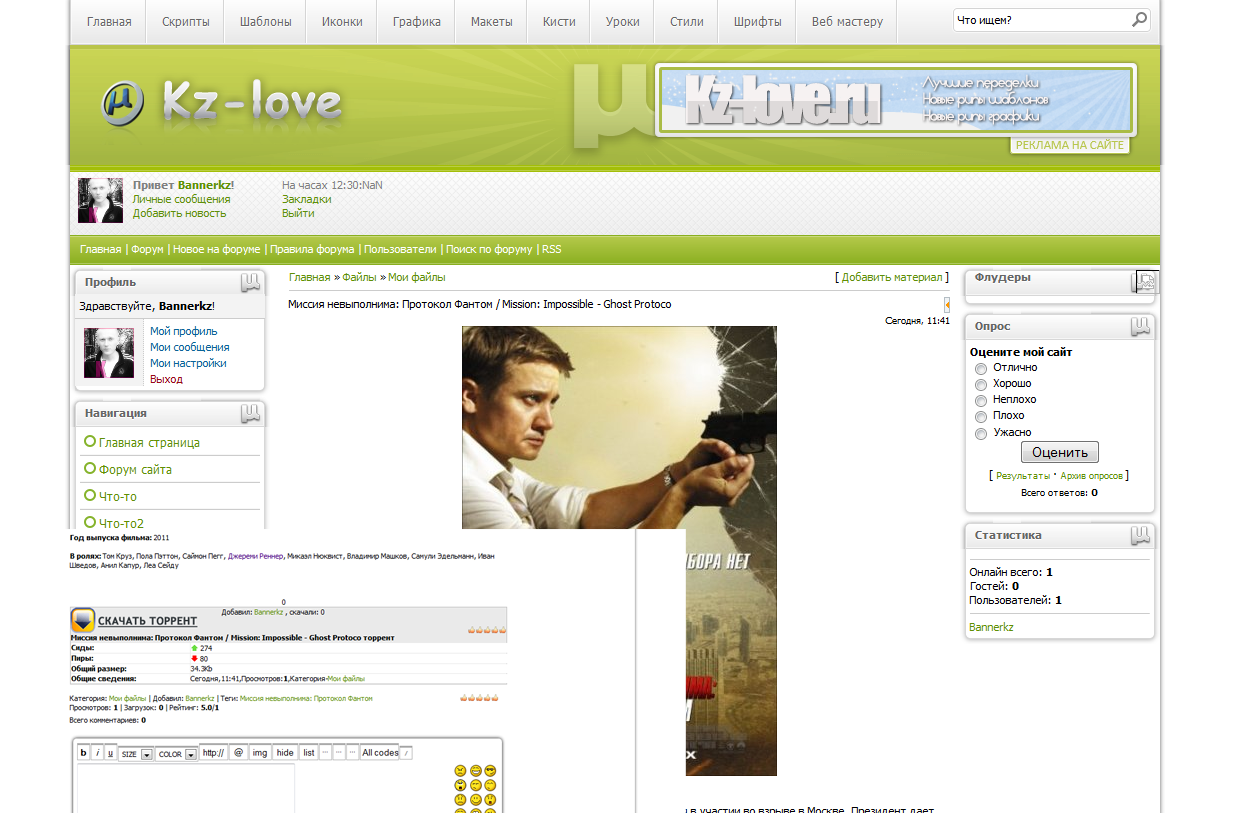This screenshot has height=813, width=1241.
Task: Apply underline with the u button
Action: [110, 753]
